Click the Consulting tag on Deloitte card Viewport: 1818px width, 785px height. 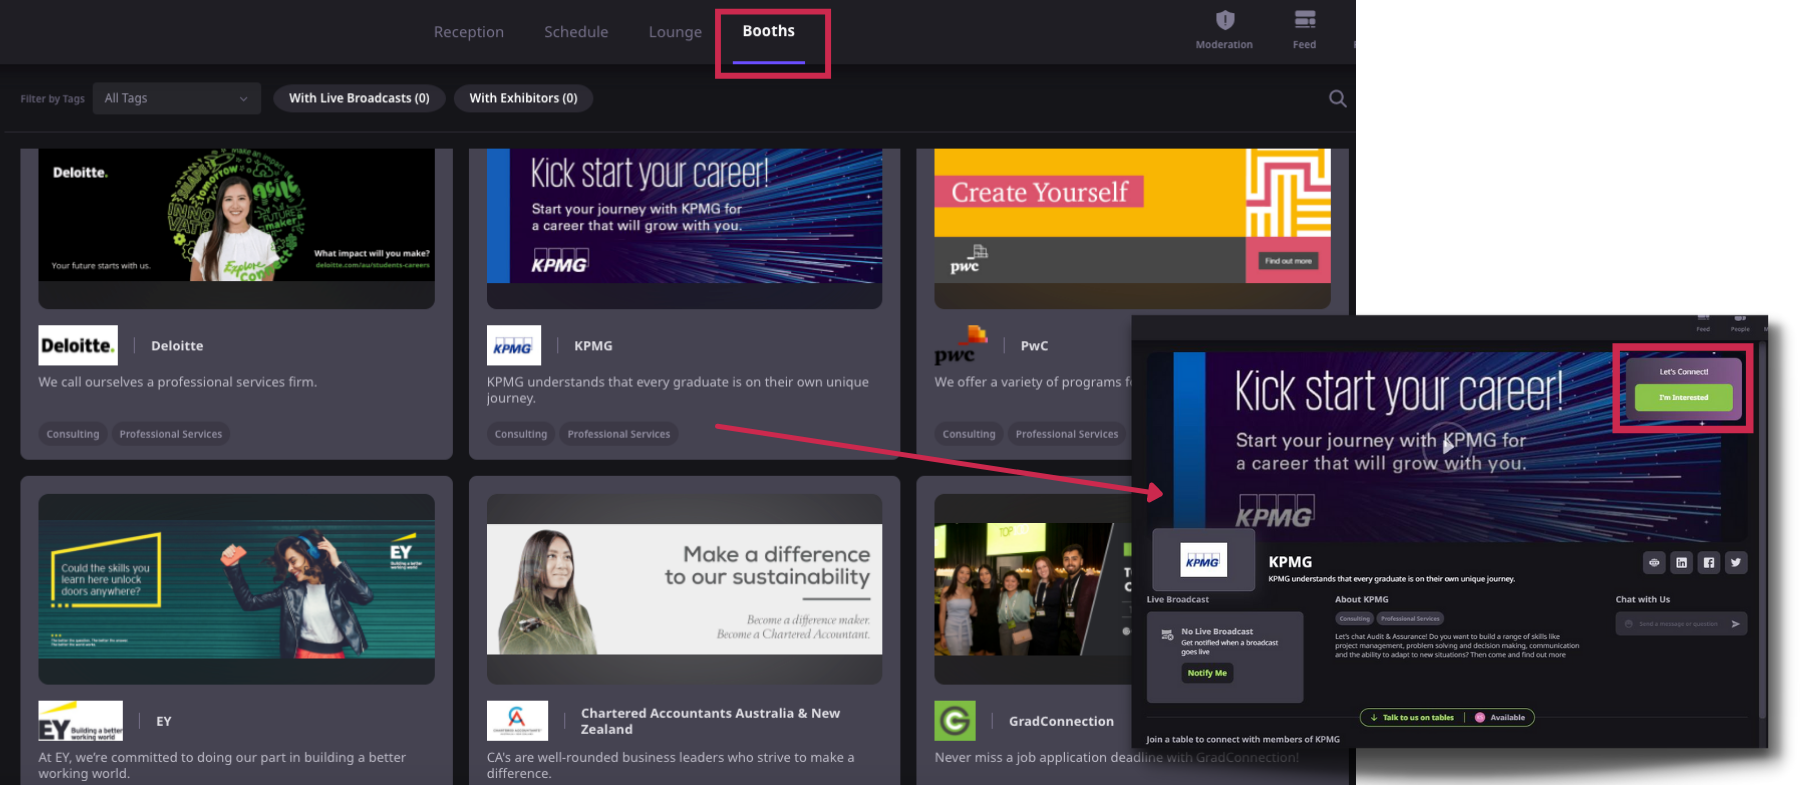pyautogui.click(x=73, y=434)
